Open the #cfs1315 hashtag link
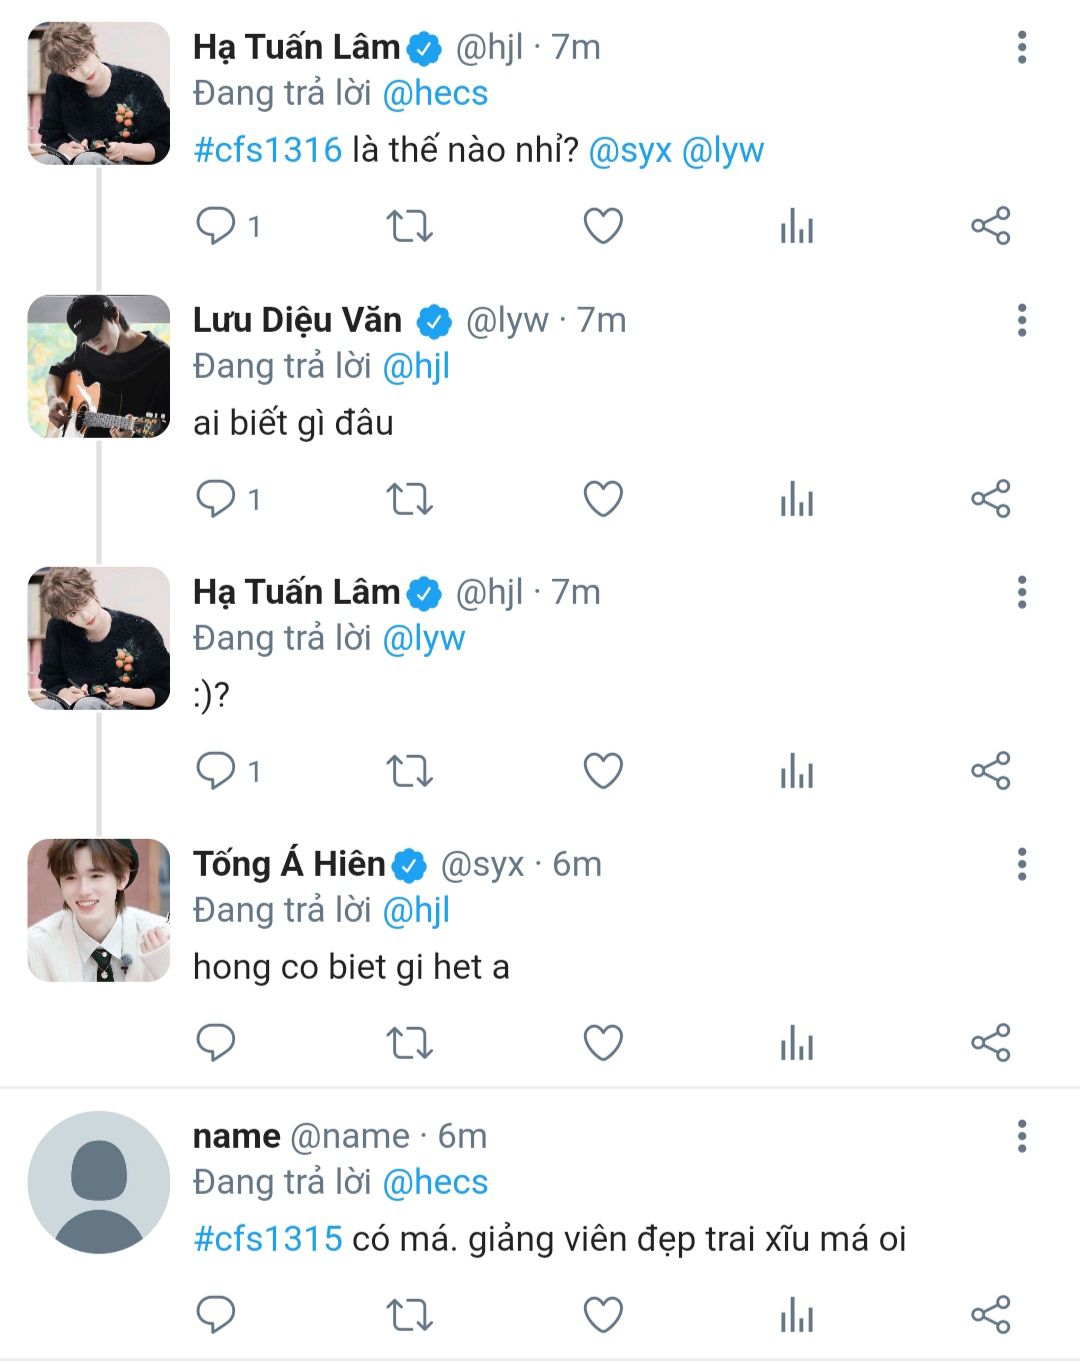This screenshot has width=1080, height=1364. tap(268, 1239)
